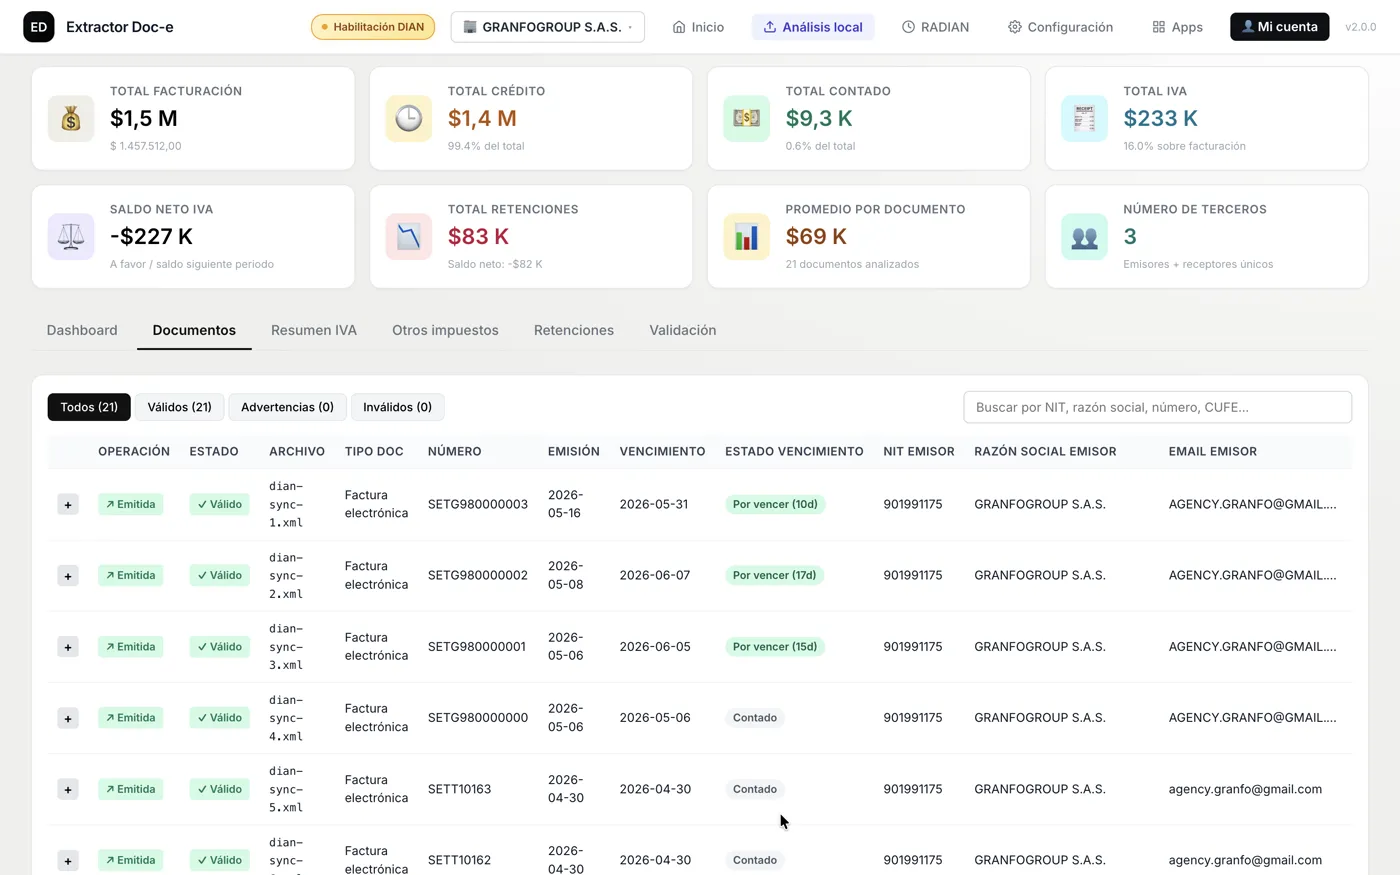
Task: Select the Documentos tab
Action: [x=194, y=330]
